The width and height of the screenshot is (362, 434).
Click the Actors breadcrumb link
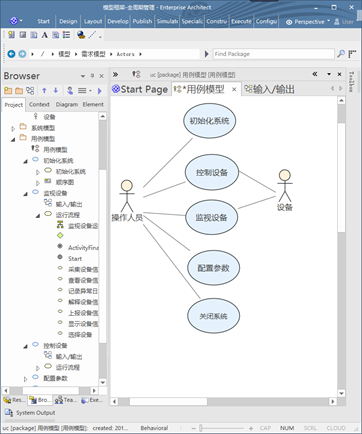point(125,54)
